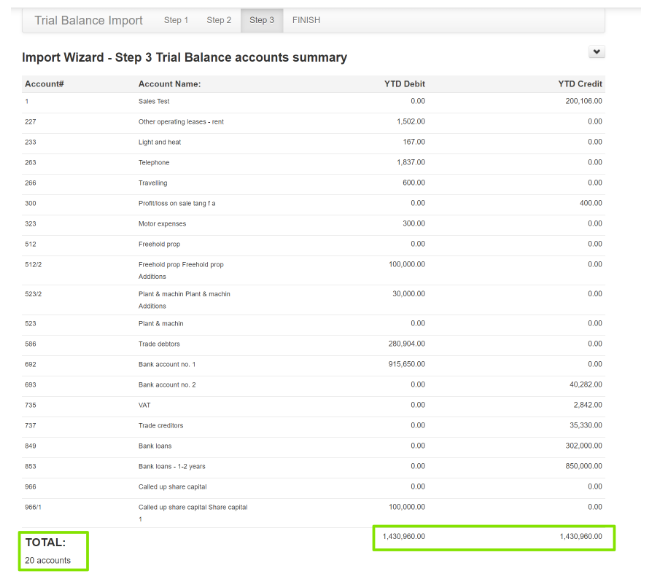Click the Telephone account row
This screenshot has height=586, width=654.
click(x=153, y=162)
